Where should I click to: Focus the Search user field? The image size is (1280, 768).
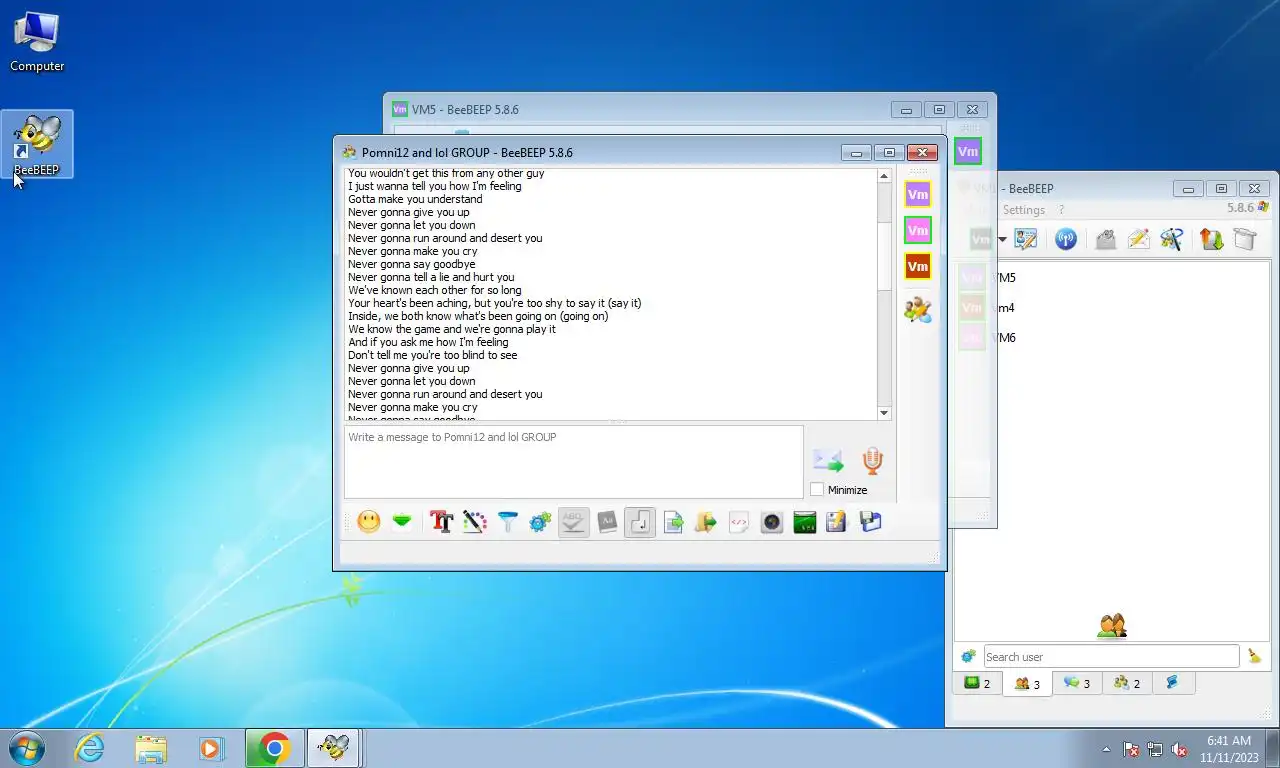point(1111,657)
